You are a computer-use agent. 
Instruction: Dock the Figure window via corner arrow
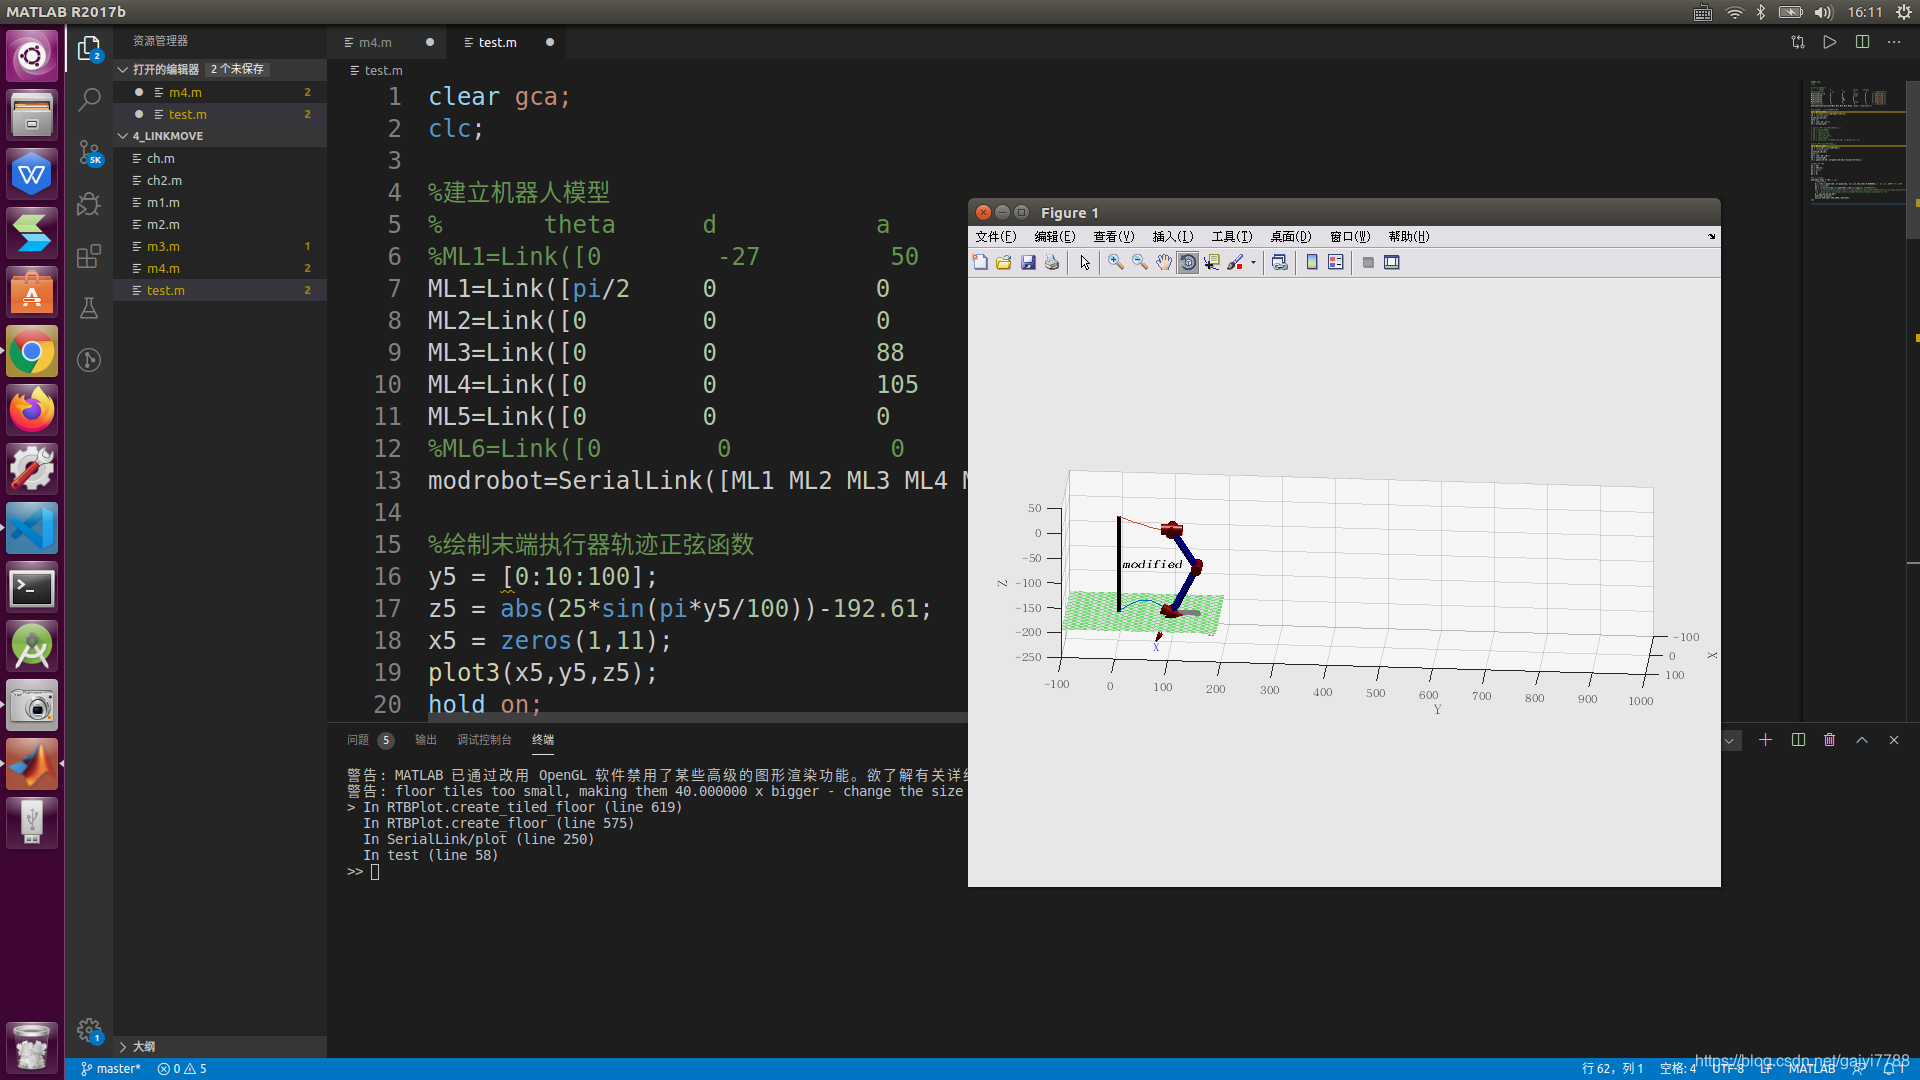[x=1711, y=237]
